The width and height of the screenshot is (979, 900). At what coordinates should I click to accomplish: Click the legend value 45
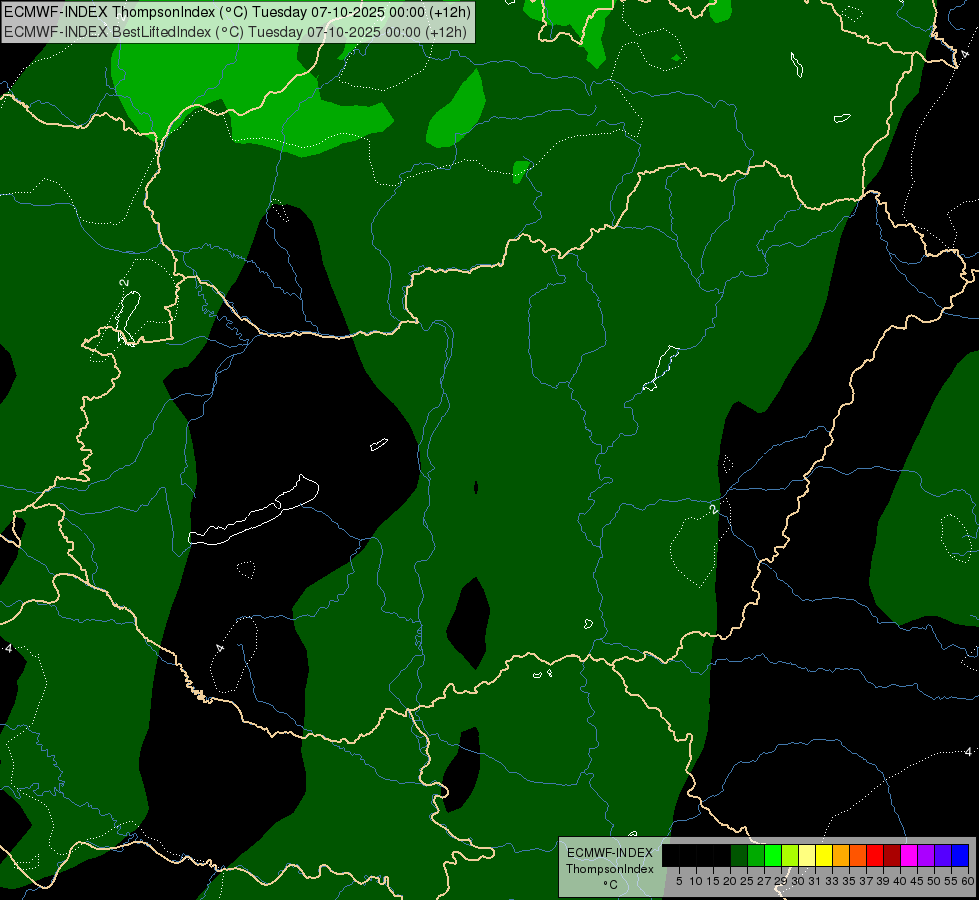[x=917, y=881]
